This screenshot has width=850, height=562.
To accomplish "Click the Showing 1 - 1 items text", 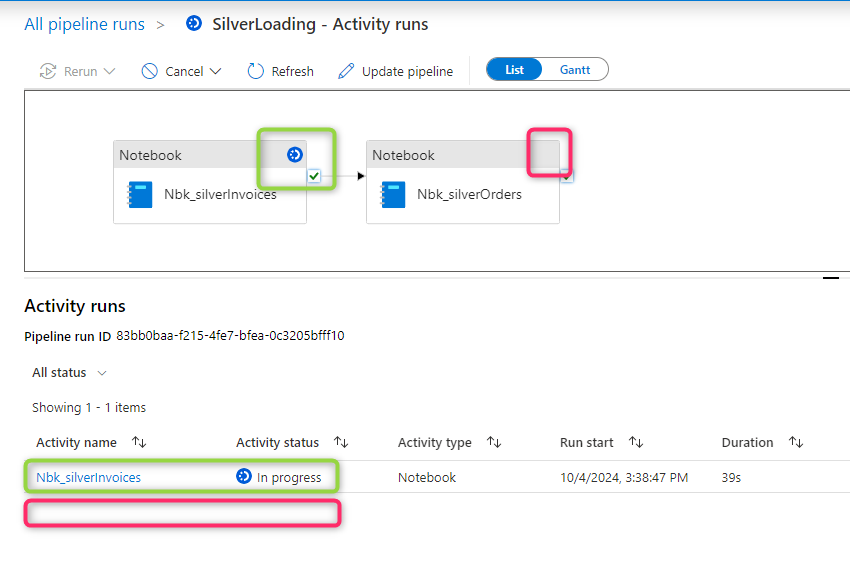I will [x=89, y=408].
